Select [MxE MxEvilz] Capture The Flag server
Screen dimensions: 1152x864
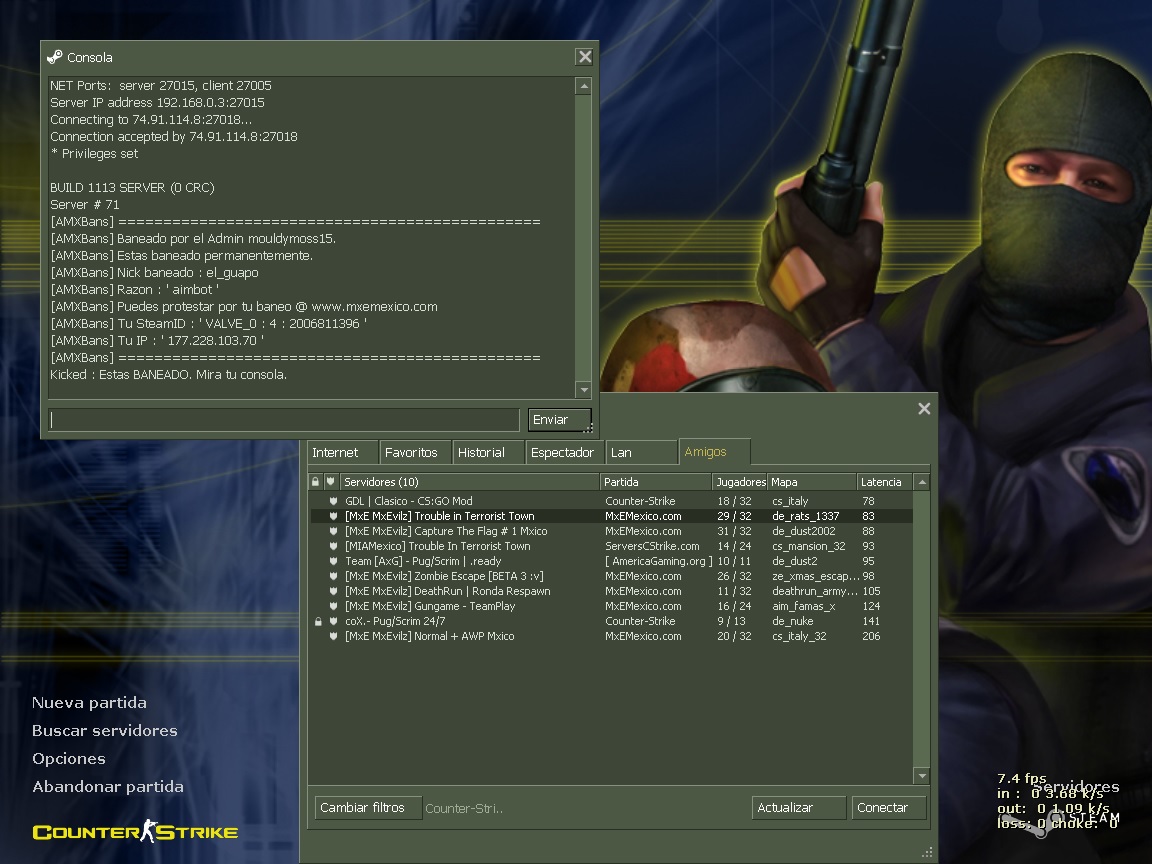tap(611, 531)
